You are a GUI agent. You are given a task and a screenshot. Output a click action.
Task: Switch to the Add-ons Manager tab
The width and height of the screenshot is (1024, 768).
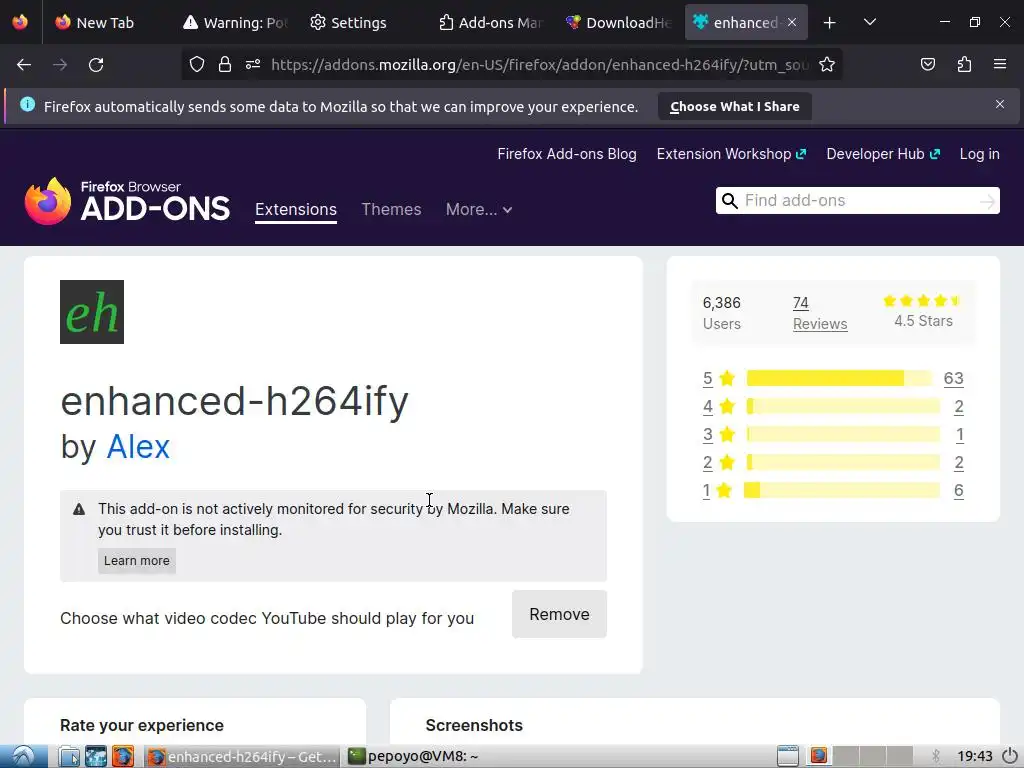pos(490,23)
